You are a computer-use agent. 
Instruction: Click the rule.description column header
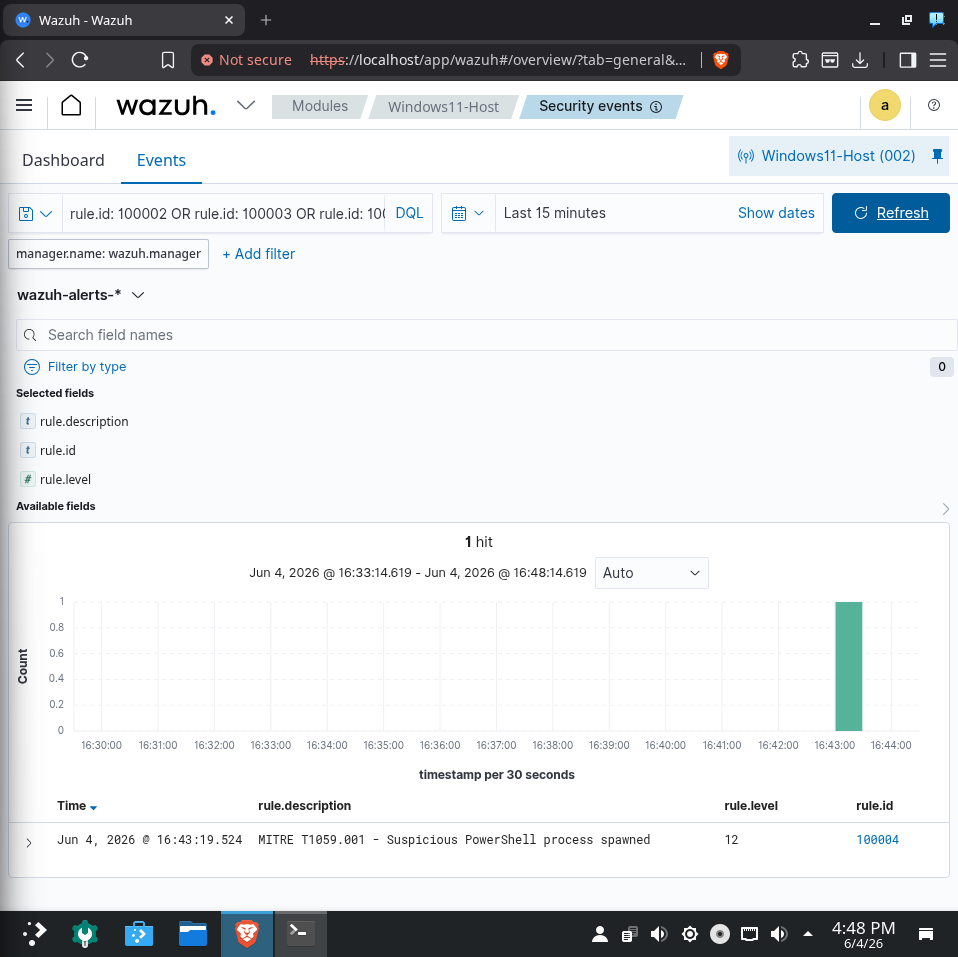point(304,806)
